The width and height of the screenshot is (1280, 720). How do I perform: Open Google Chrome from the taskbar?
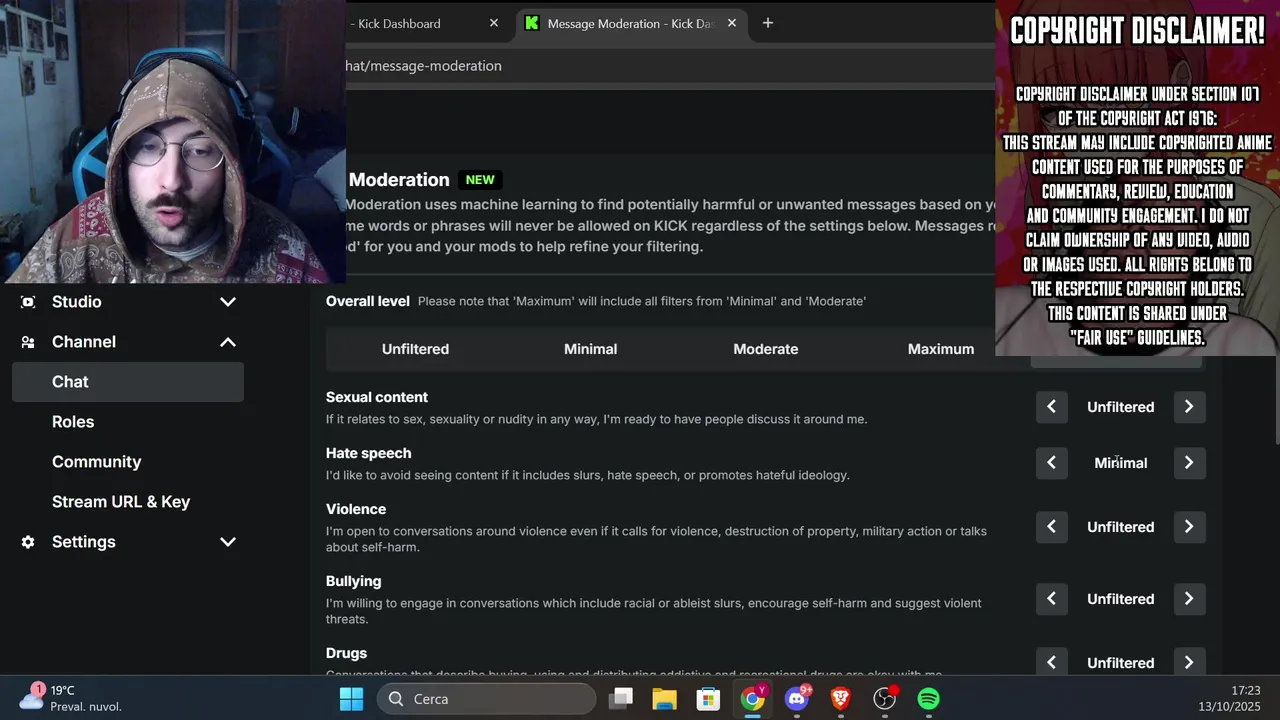pos(752,699)
